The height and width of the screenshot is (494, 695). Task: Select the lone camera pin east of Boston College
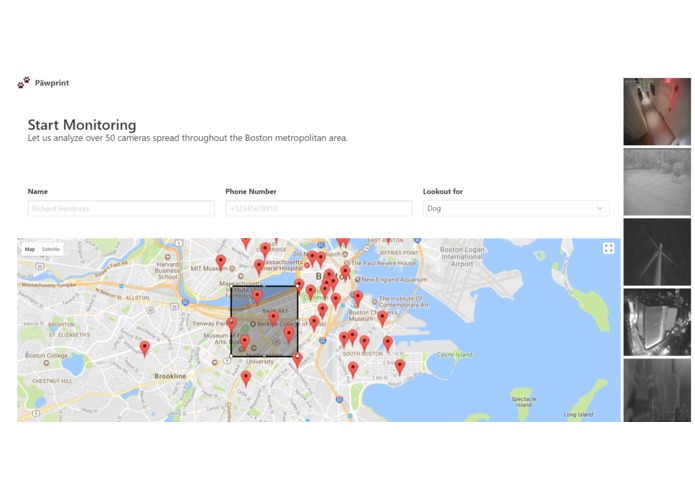144,349
